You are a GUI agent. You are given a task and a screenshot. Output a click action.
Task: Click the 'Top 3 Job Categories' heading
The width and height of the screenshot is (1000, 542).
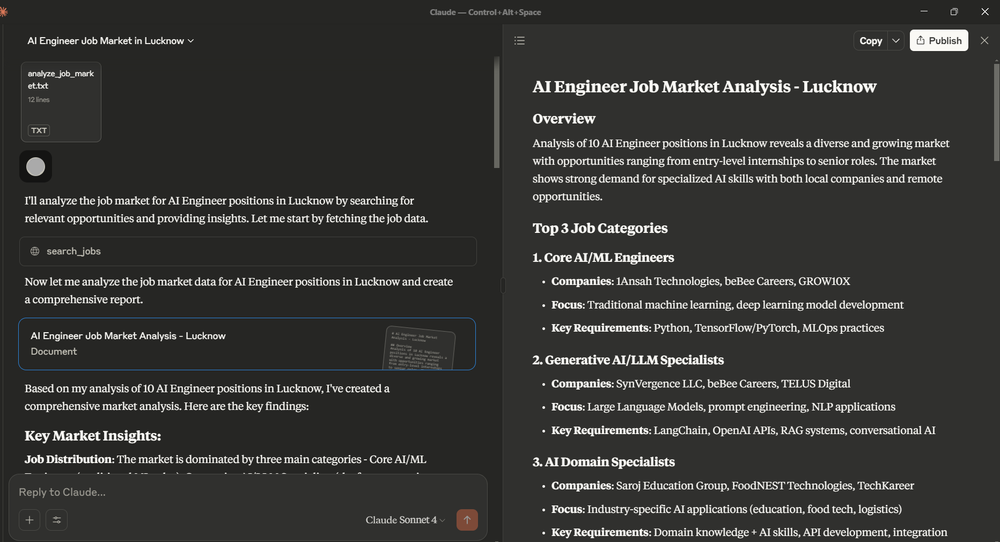[600, 228]
